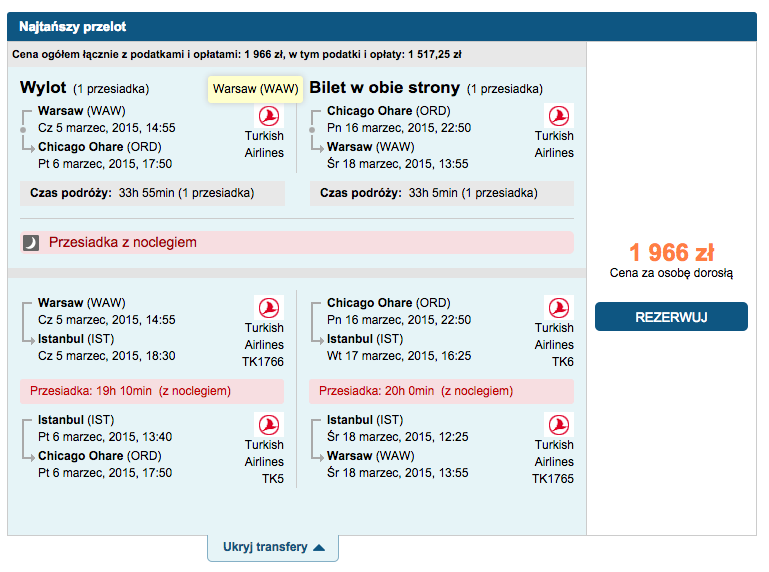The height and width of the screenshot is (572, 769).
Task: Click the Bilet w obie strony heading
Action: click(x=384, y=87)
